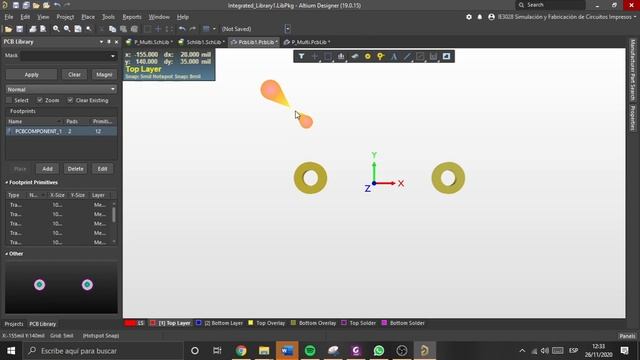The image size is (640, 360).
Task: Click the Clear button
Action: [x=74, y=75]
